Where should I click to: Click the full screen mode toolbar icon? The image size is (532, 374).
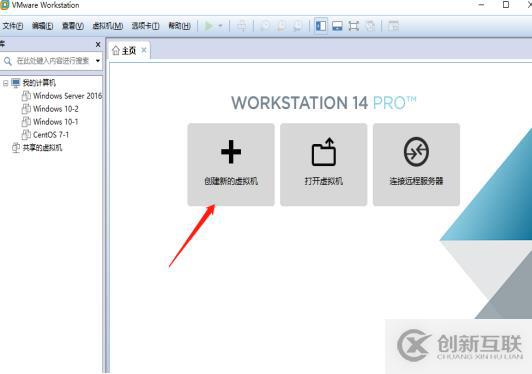pos(354,26)
